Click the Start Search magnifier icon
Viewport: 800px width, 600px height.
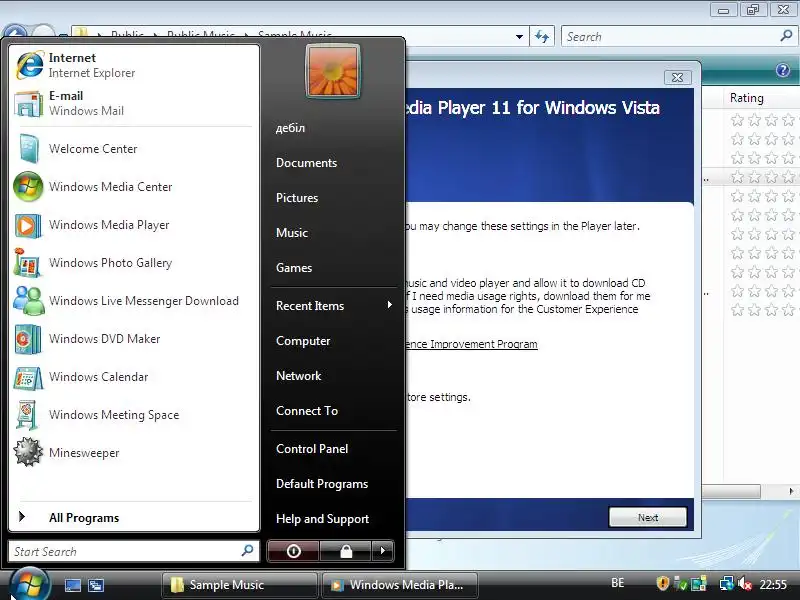pos(247,551)
